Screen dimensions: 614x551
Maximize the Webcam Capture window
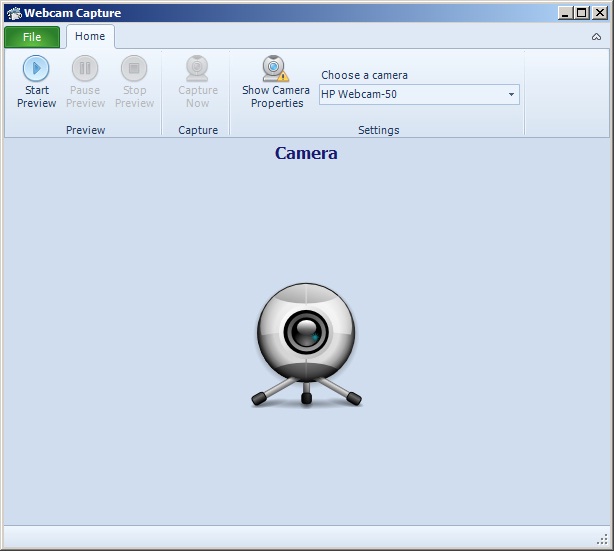click(x=582, y=13)
